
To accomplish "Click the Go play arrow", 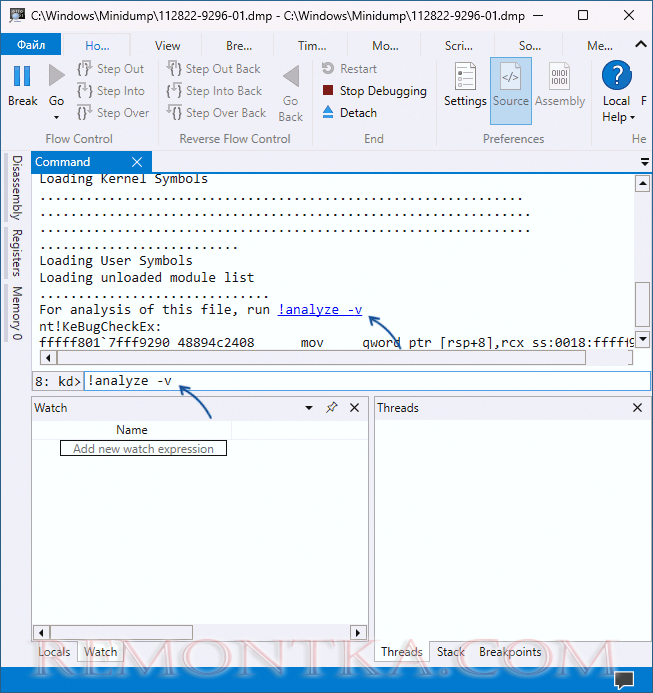I will point(57,75).
